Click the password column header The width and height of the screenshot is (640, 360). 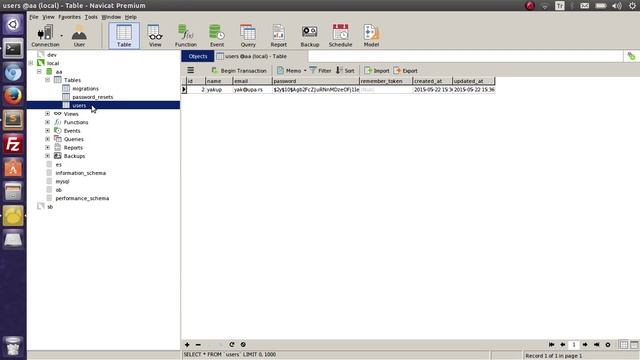click(x=316, y=81)
